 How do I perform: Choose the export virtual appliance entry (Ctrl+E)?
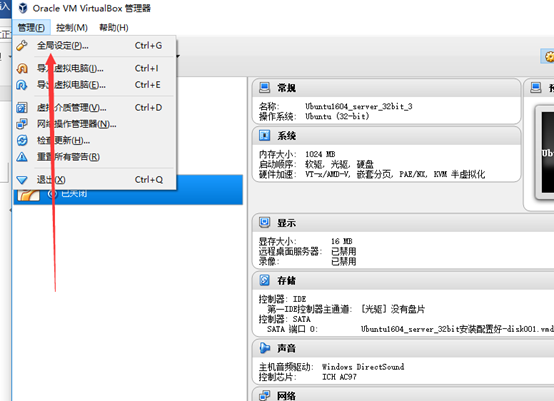(95, 85)
